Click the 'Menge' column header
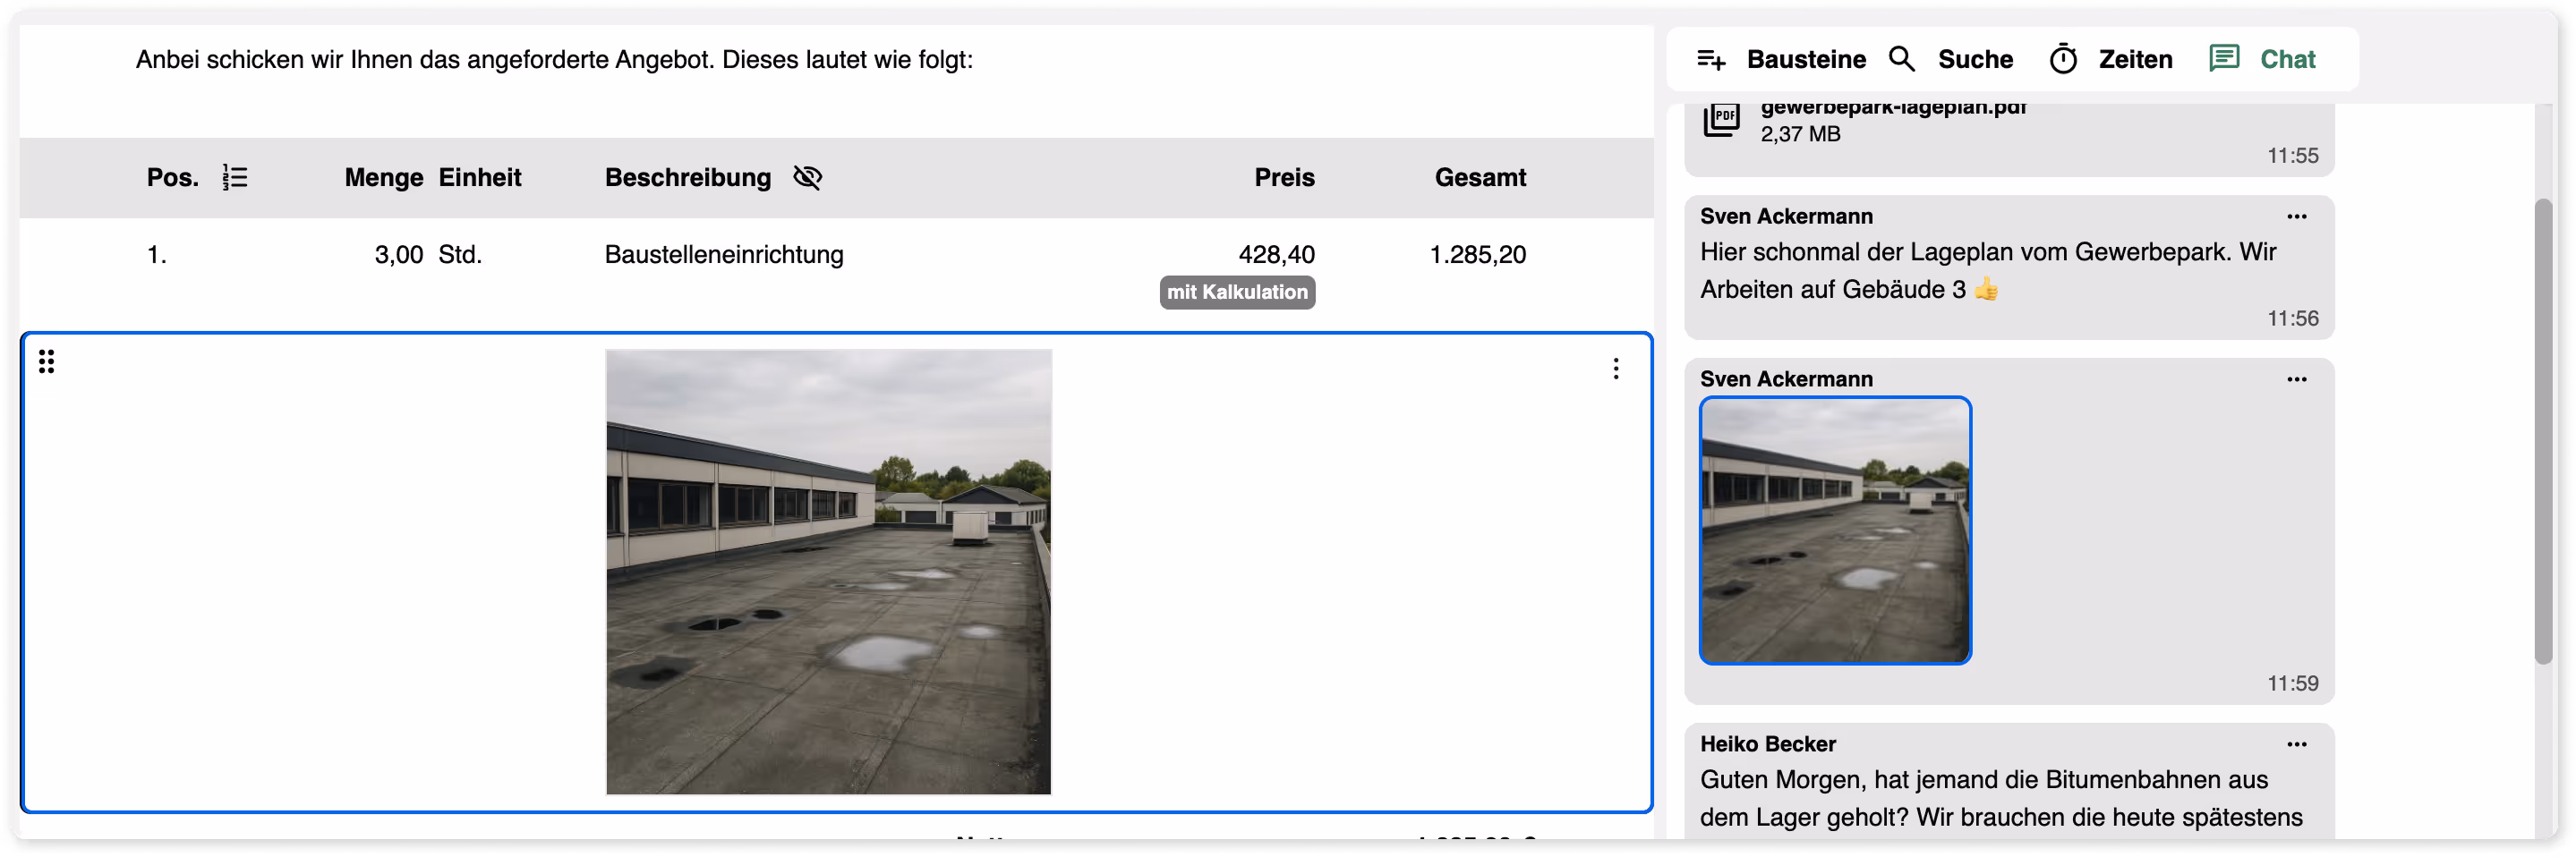Viewport: 2576px width, 857px height. click(384, 177)
